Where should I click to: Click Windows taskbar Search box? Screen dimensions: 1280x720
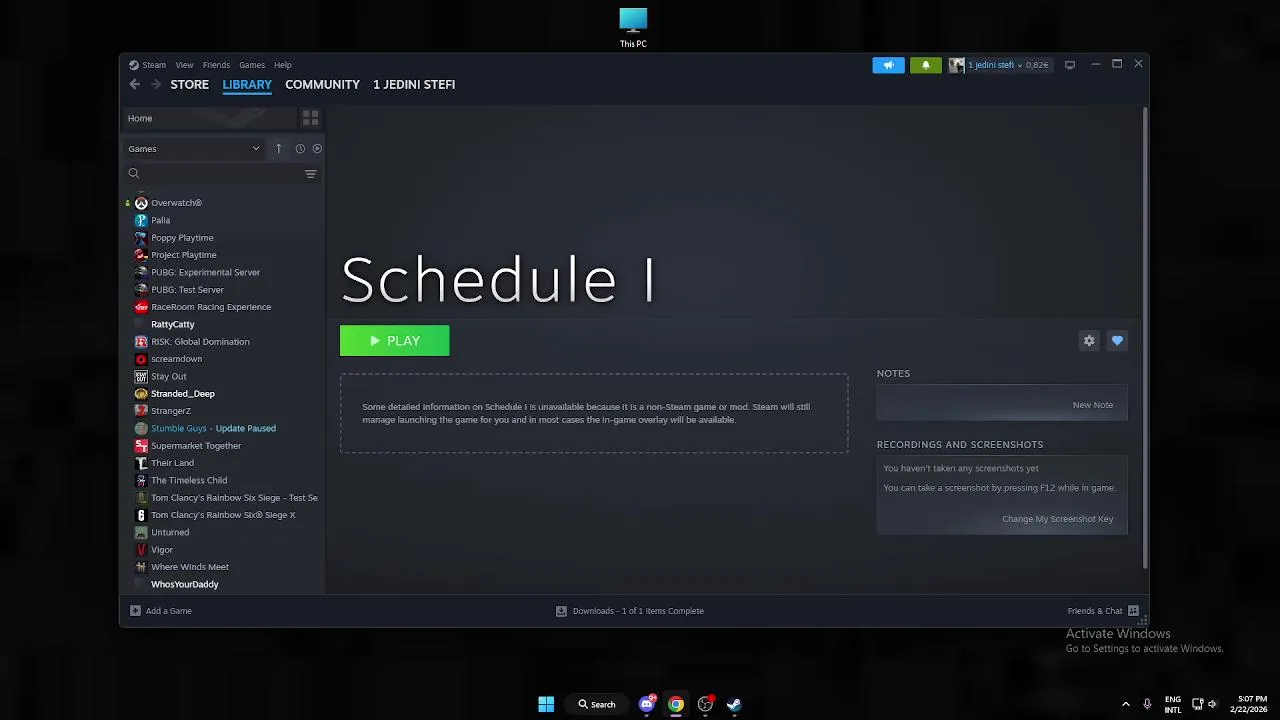pyautogui.click(x=597, y=704)
